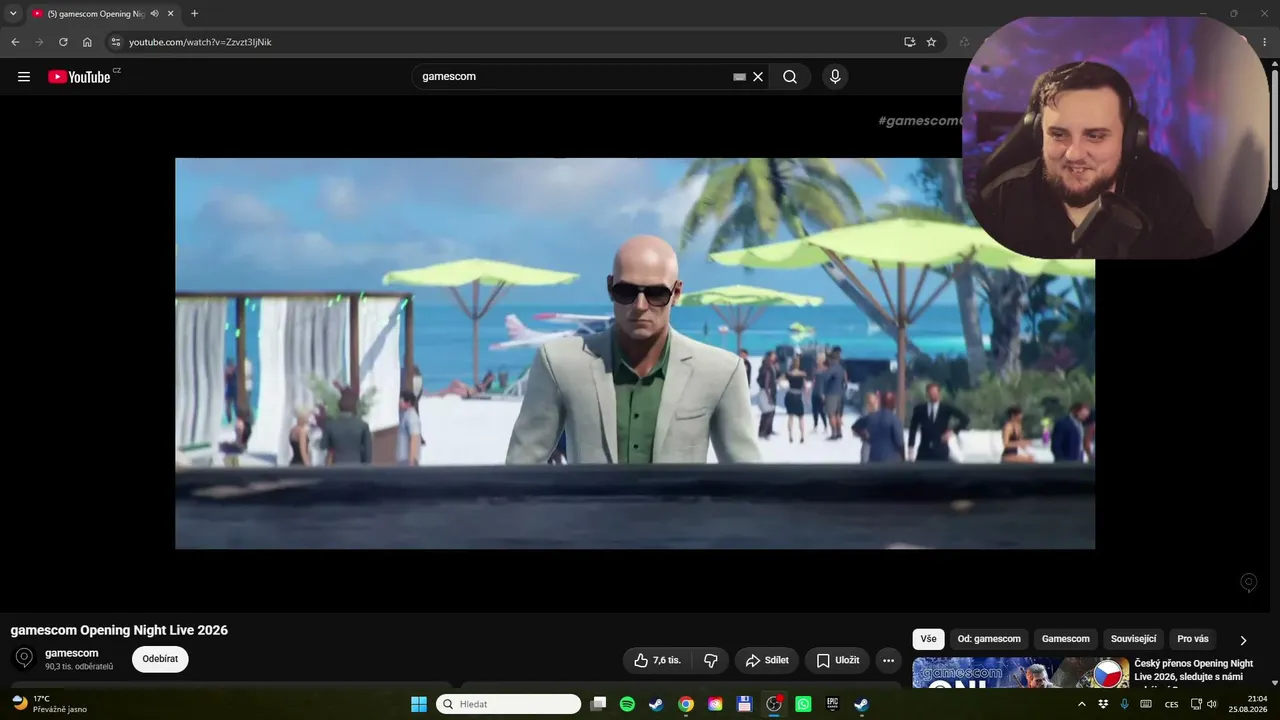
Task: Open the floppy disk app on taskbar
Action: click(x=744, y=704)
